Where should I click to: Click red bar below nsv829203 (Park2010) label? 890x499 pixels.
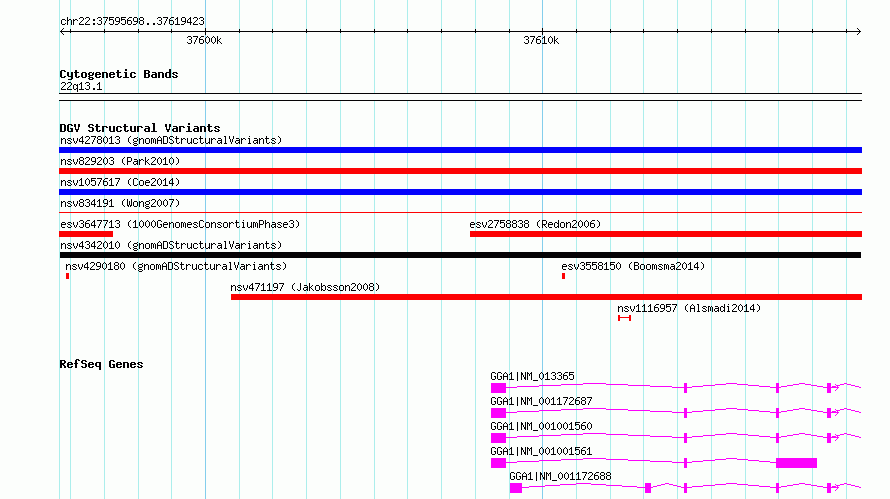(x=460, y=171)
